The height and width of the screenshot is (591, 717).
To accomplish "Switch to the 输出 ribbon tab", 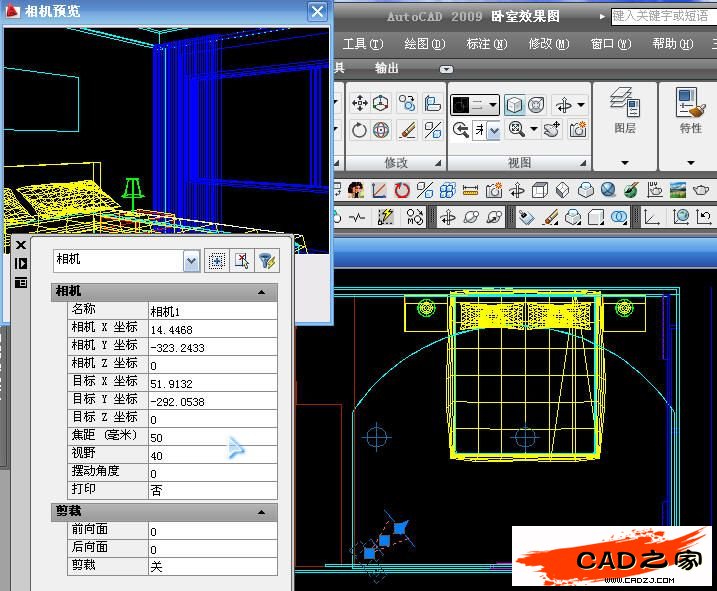I will click(x=386, y=68).
